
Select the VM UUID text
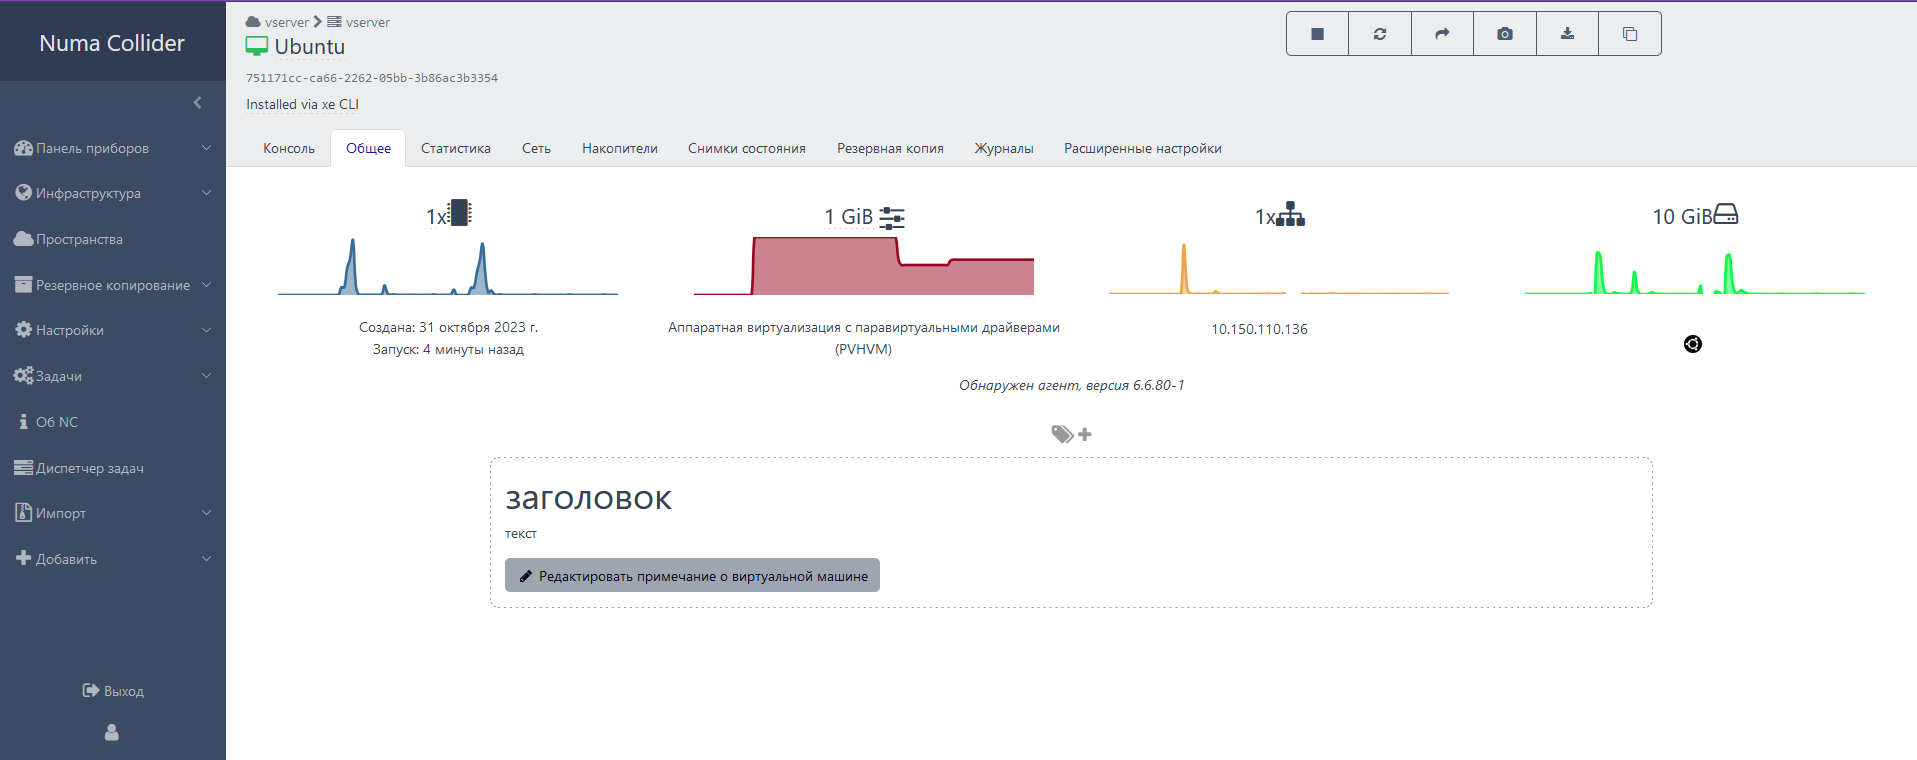click(372, 78)
